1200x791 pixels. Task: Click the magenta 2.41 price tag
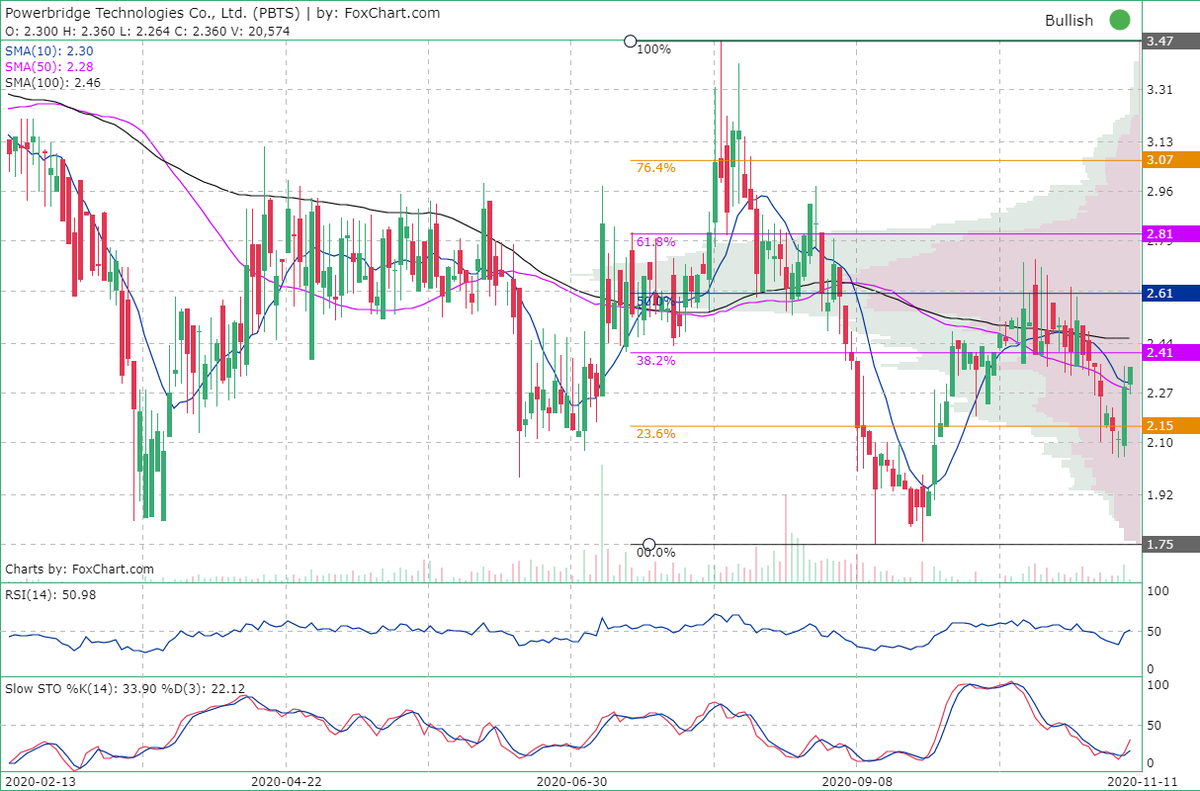1170,353
